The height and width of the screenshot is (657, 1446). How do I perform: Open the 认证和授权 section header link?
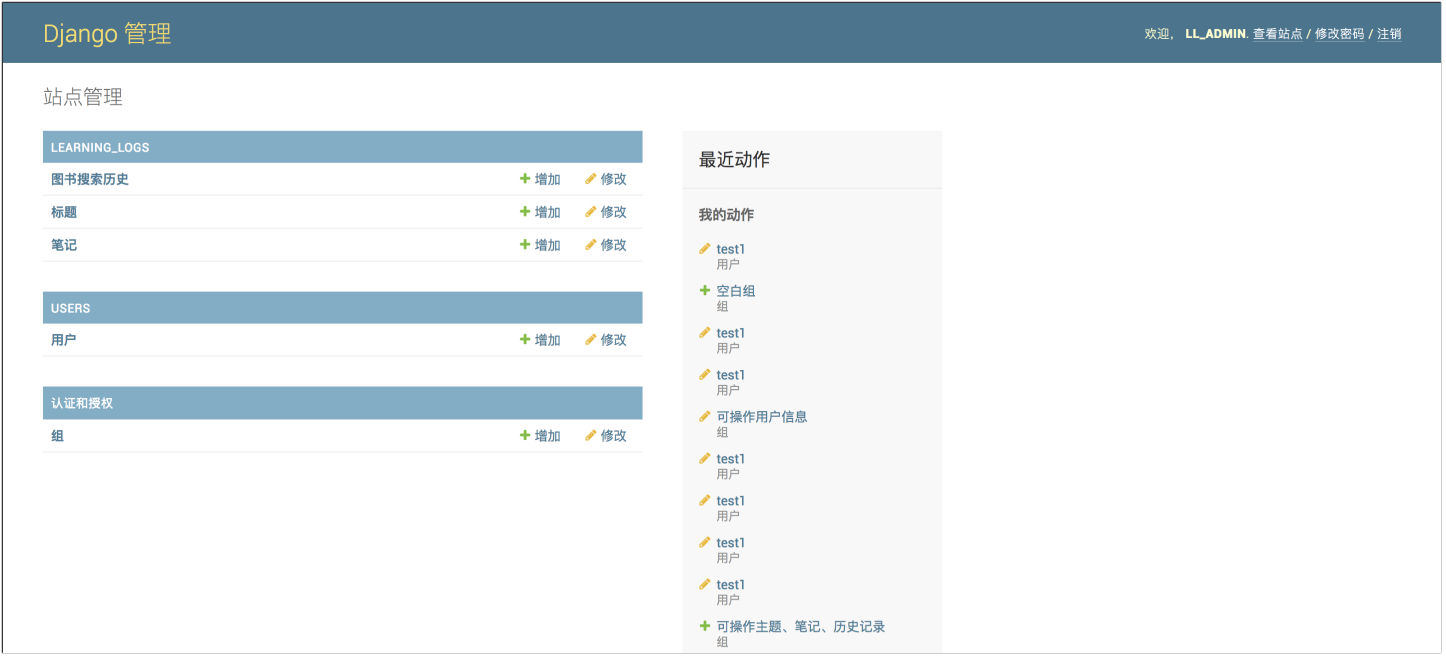tap(82, 403)
